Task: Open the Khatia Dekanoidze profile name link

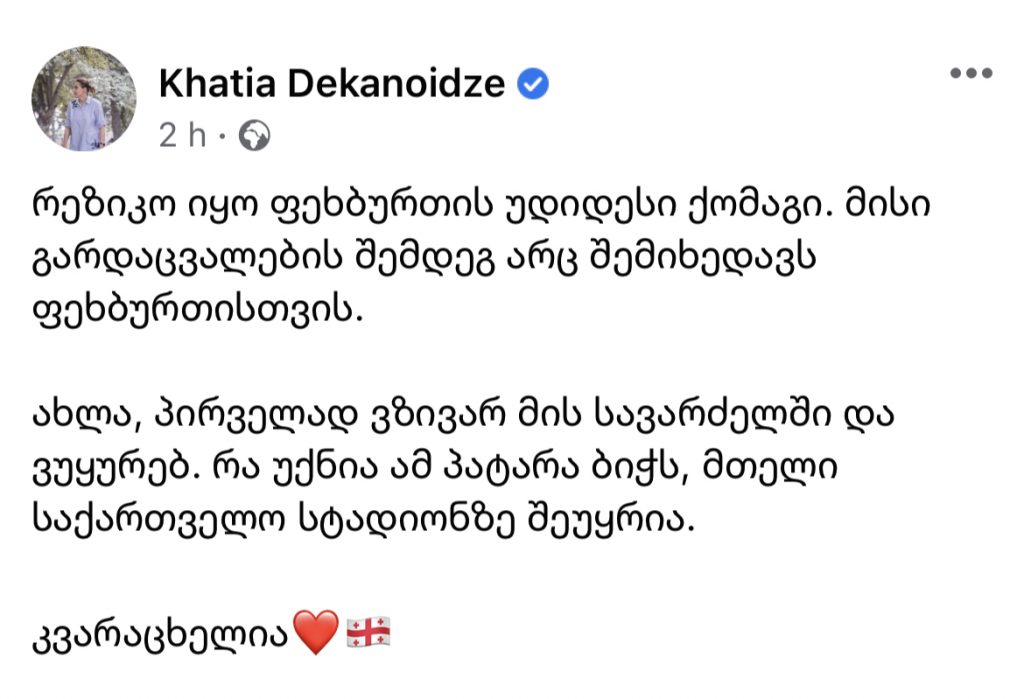Action: (x=332, y=84)
